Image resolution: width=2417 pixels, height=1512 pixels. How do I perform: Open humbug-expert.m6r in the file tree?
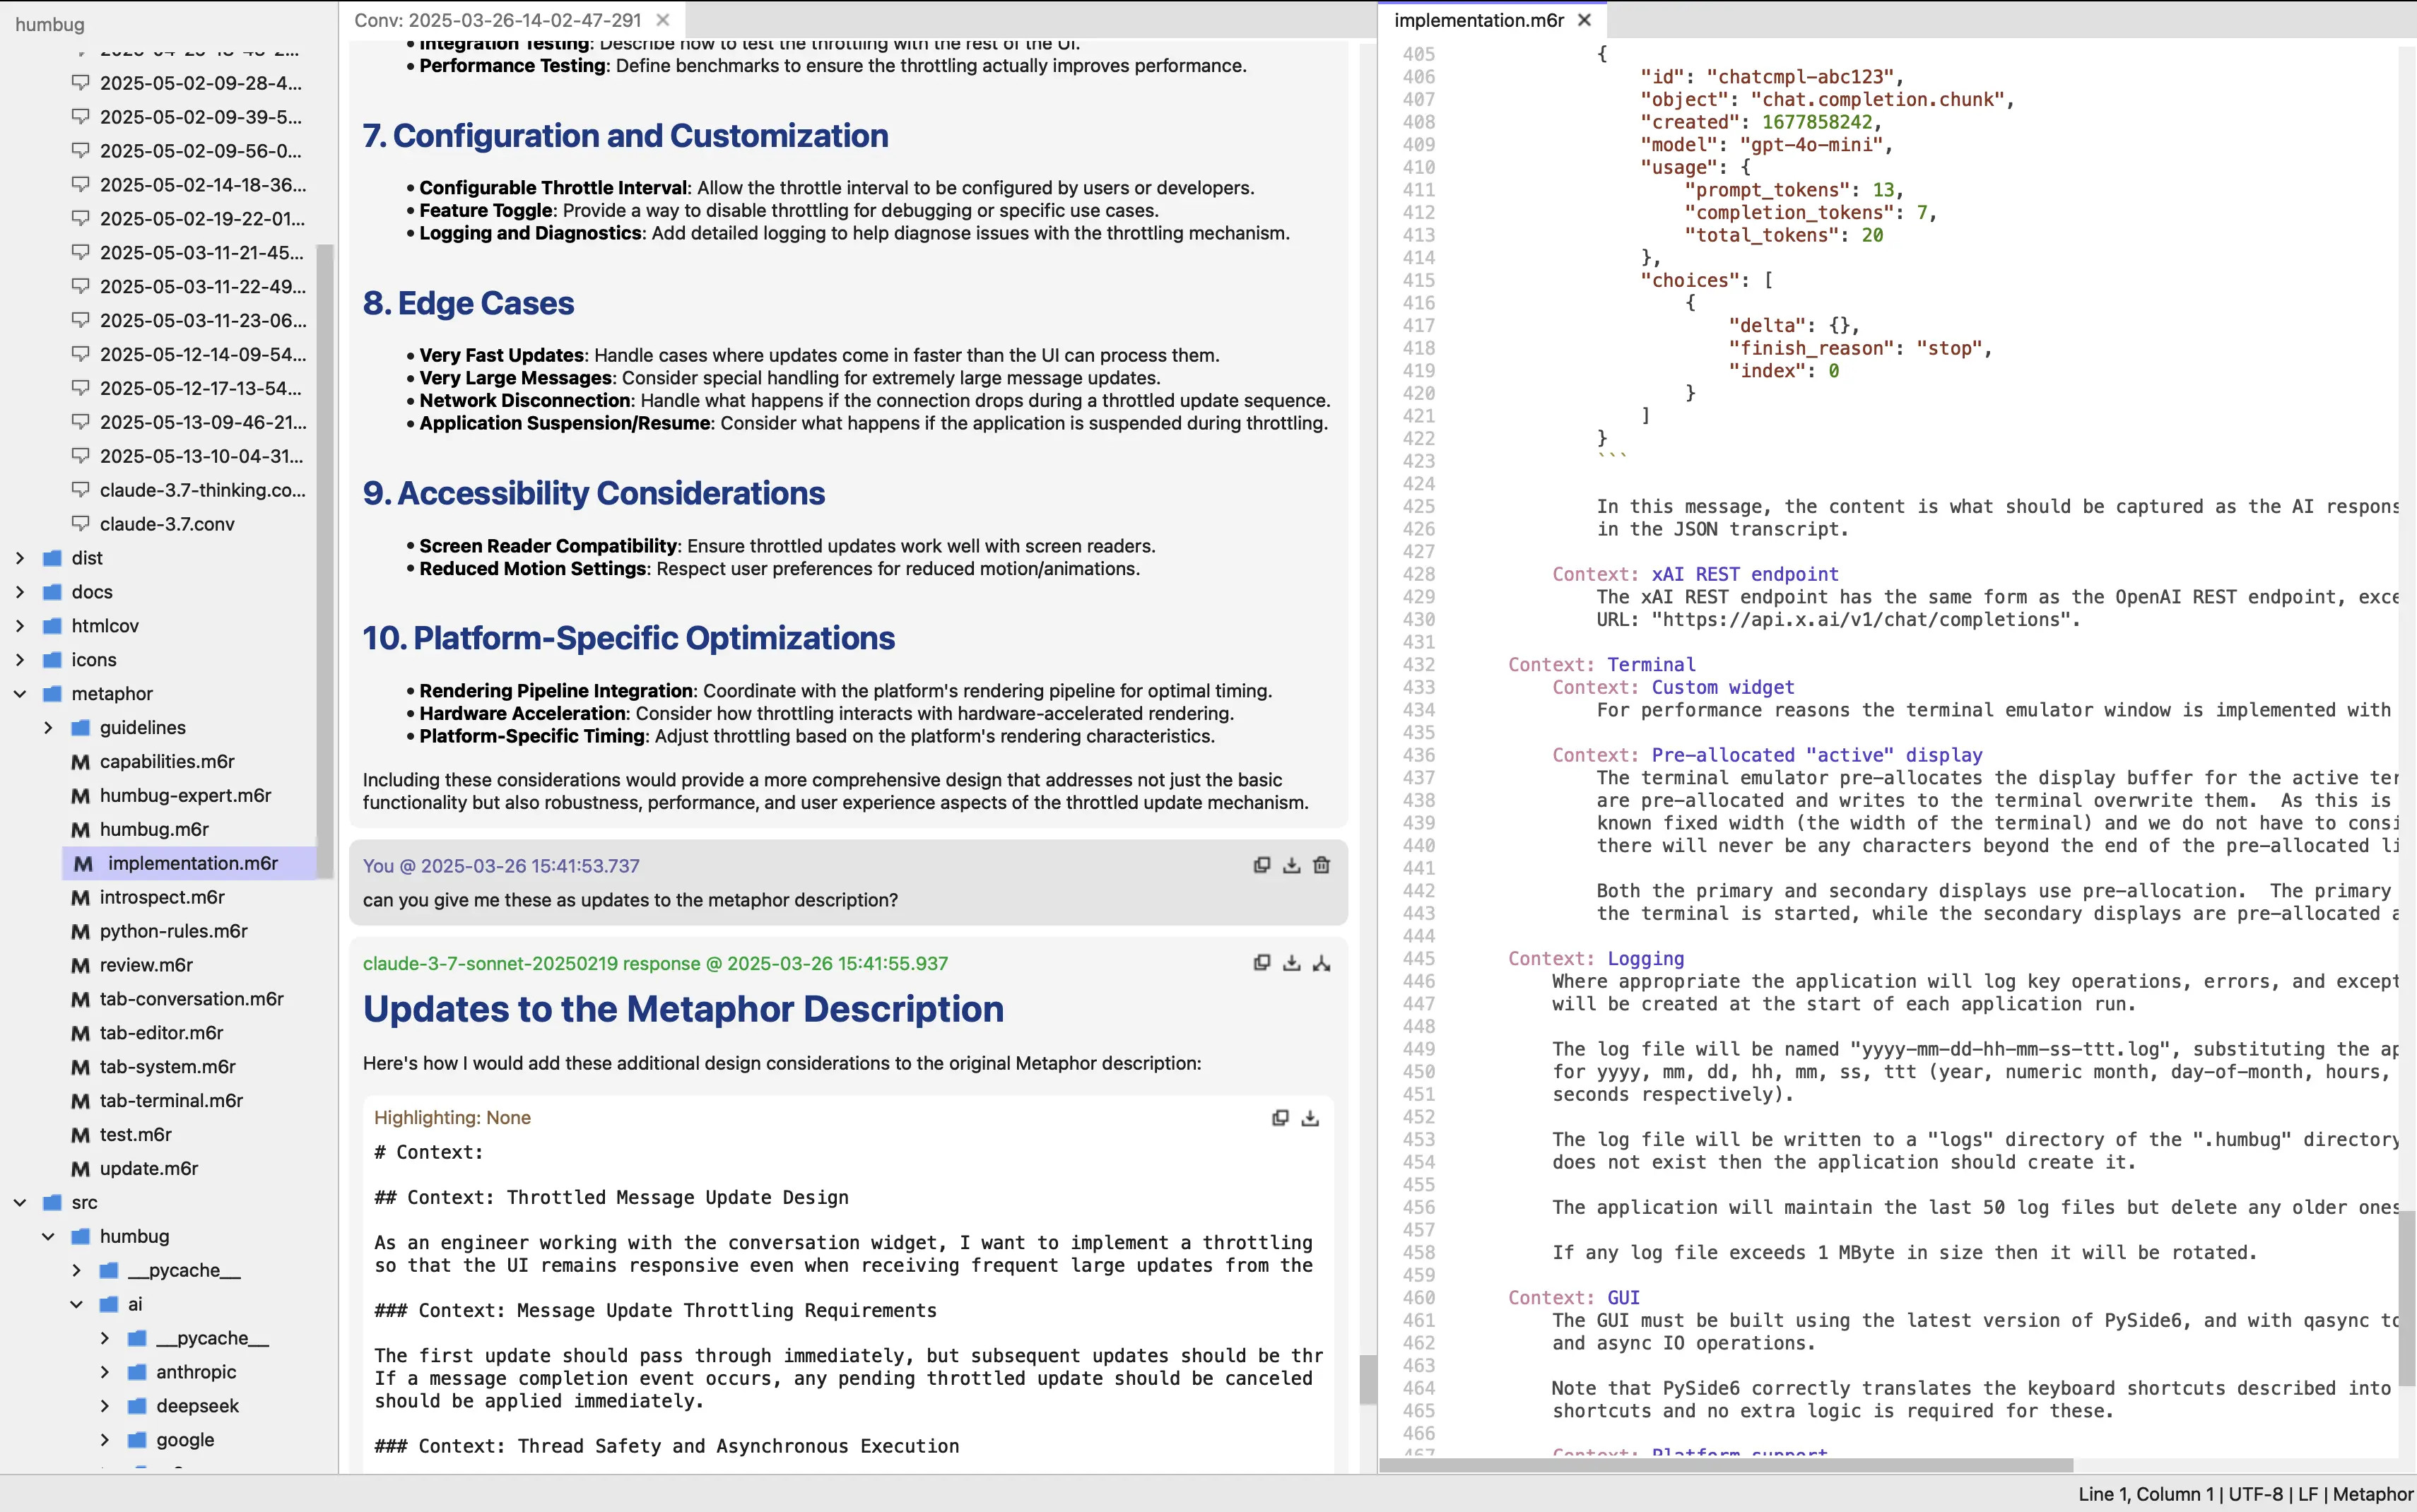(x=185, y=796)
